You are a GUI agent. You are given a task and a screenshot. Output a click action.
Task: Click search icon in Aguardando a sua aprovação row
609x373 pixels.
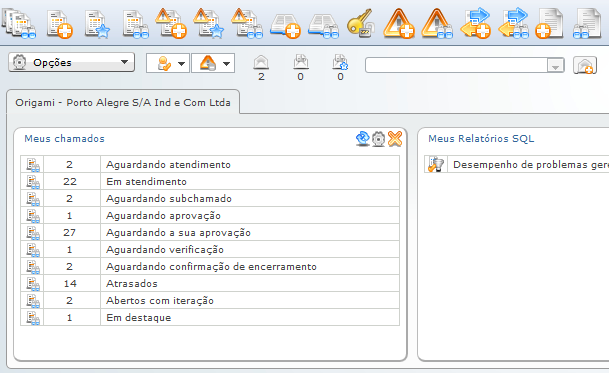coord(33,233)
